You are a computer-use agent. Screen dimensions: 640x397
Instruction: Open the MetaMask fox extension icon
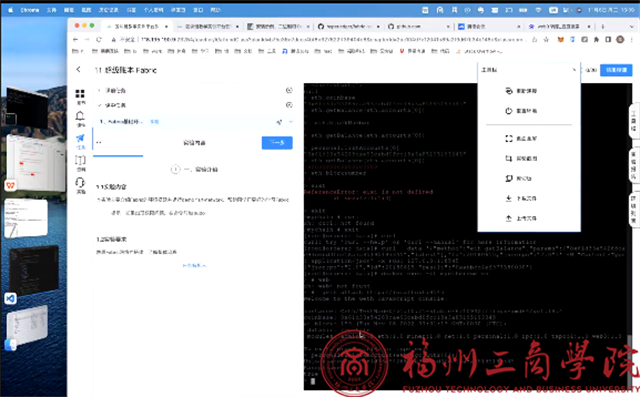[x=561, y=40]
